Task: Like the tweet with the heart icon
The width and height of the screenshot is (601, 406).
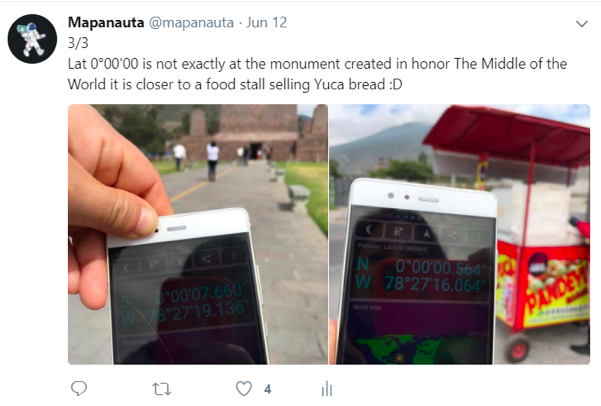Action: pos(243,389)
